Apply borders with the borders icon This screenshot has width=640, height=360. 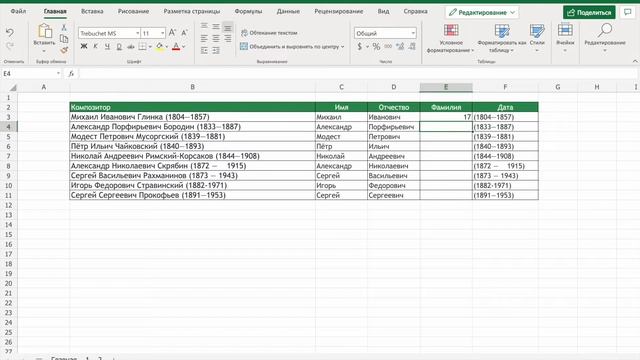142,47
